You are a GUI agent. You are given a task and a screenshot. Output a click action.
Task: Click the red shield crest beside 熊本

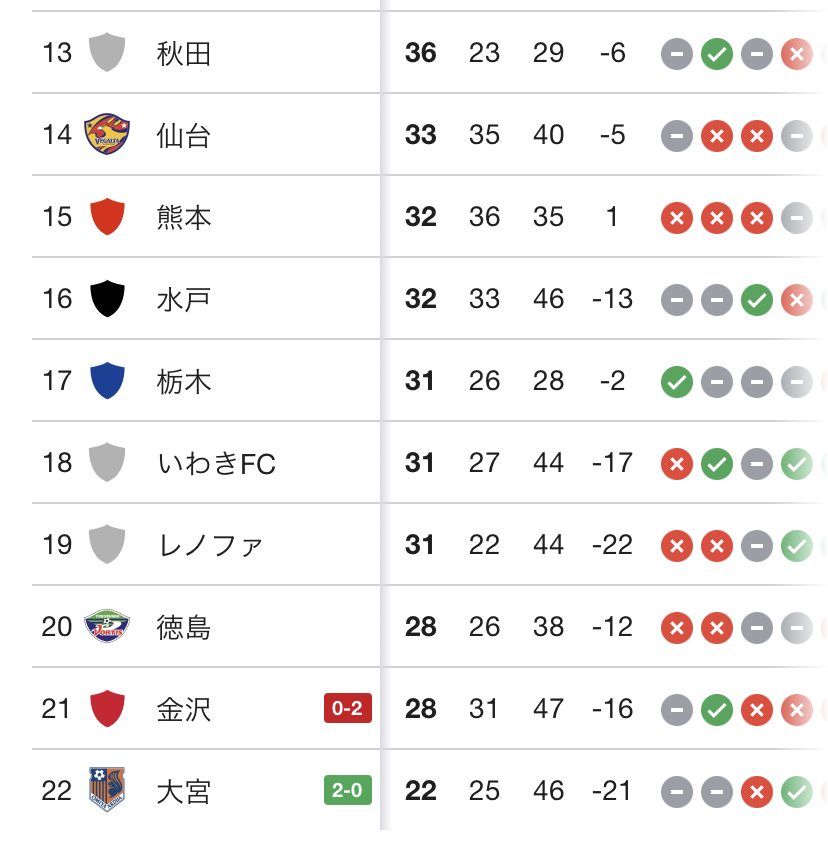click(107, 216)
